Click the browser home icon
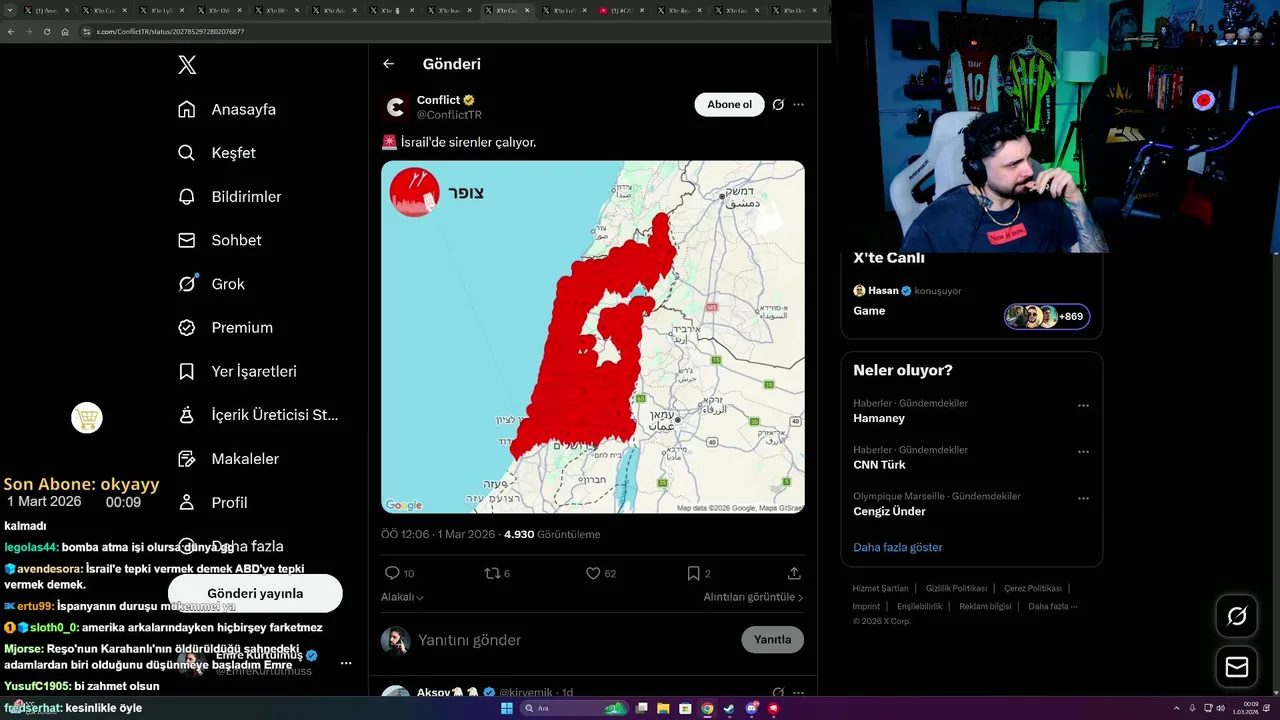Image resolution: width=1280 pixels, height=720 pixels. pyautogui.click(x=65, y=32)
